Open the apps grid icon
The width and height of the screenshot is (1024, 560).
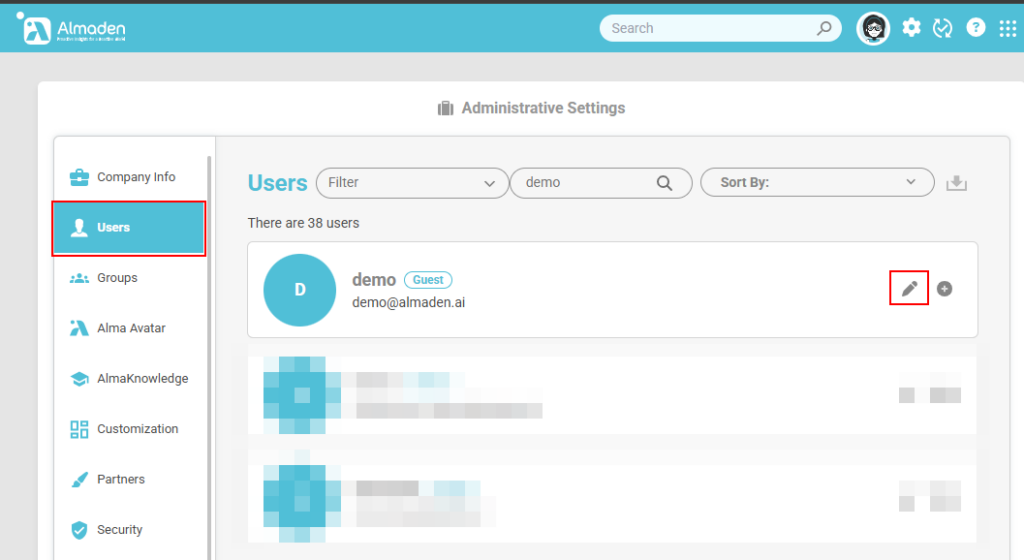tap(1007, 28)
